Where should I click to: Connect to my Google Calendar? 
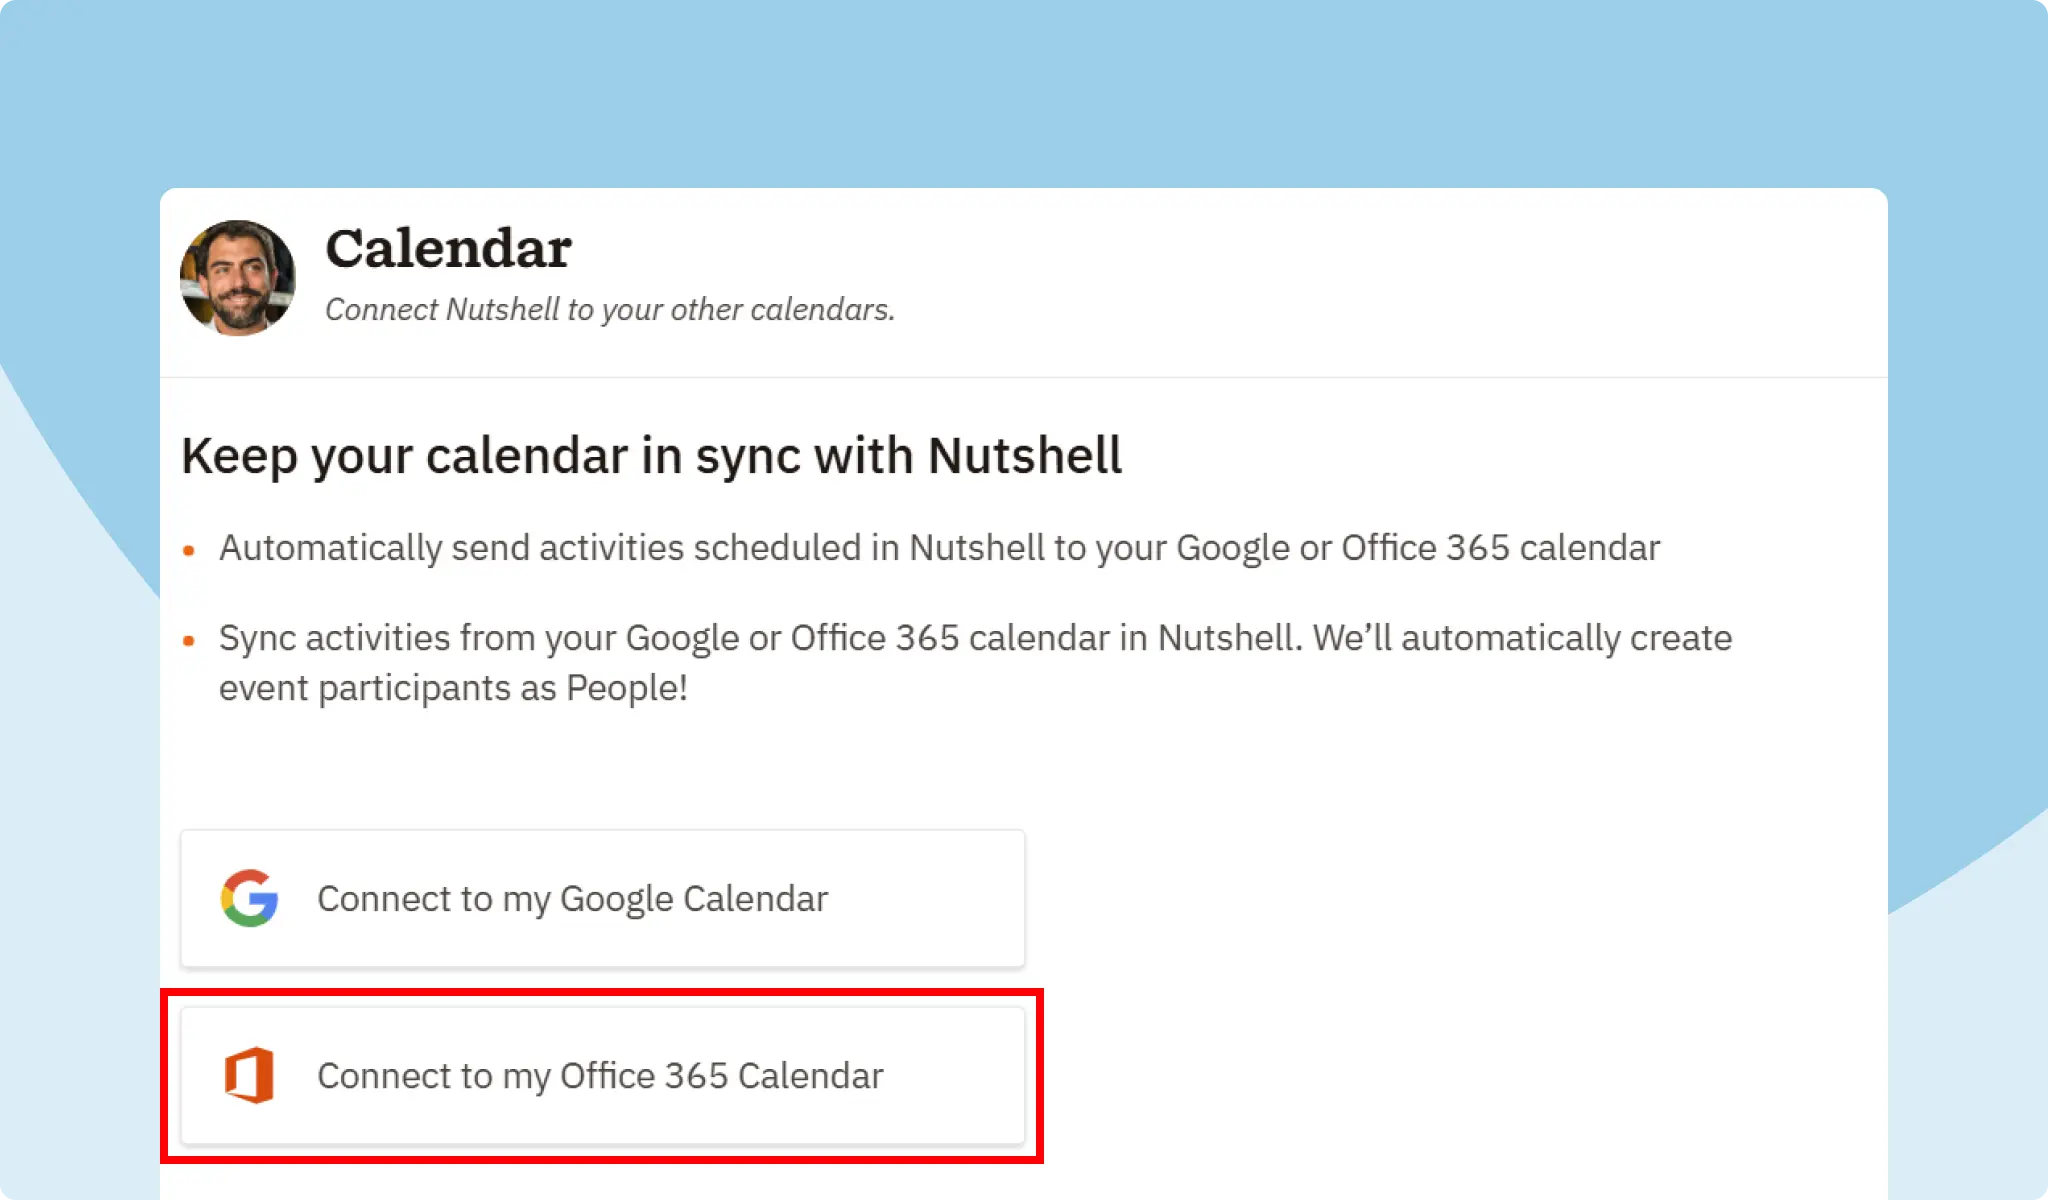coord(601,898)
